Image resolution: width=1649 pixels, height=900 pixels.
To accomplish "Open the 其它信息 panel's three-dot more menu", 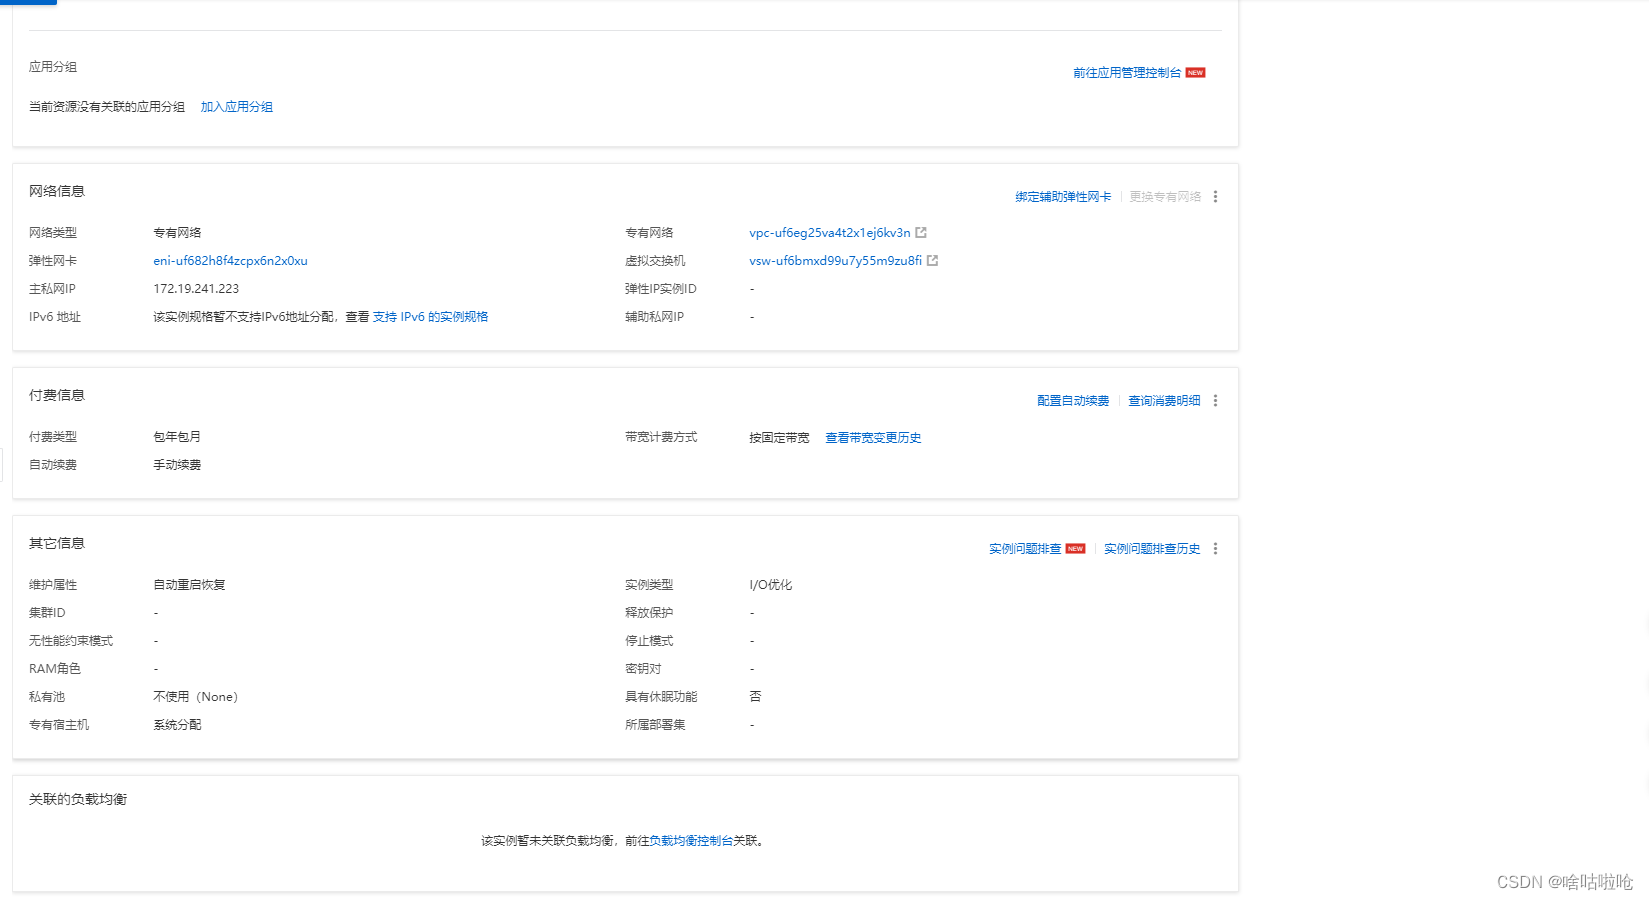I will pos(1215,548).
